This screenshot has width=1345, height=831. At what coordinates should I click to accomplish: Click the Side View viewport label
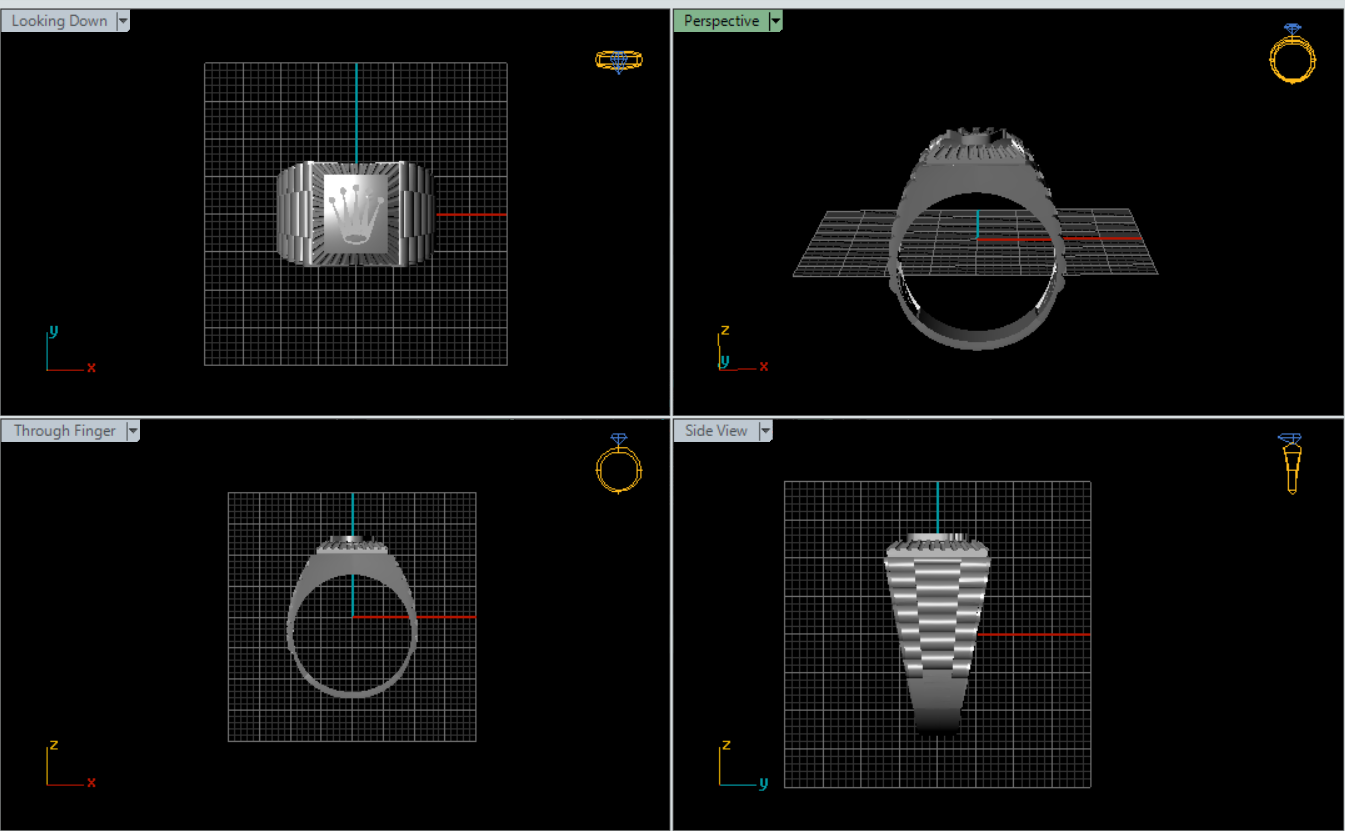coord(716,431)
